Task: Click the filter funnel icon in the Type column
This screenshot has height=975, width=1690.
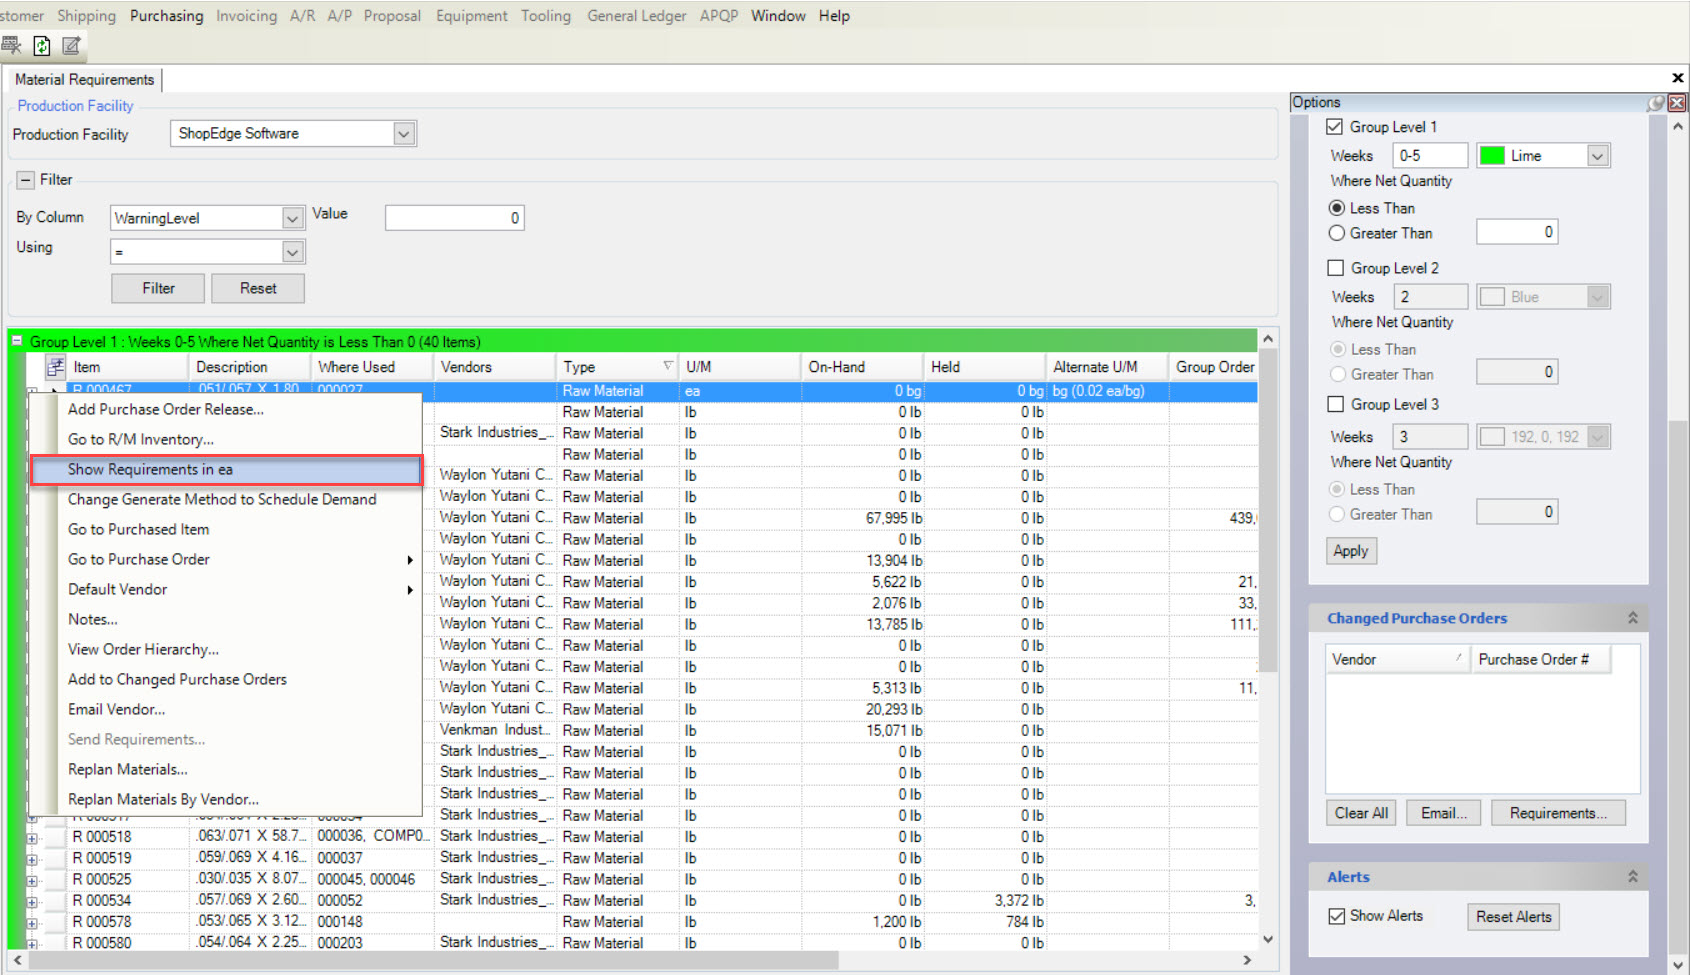Action: (x=668, y=366)
